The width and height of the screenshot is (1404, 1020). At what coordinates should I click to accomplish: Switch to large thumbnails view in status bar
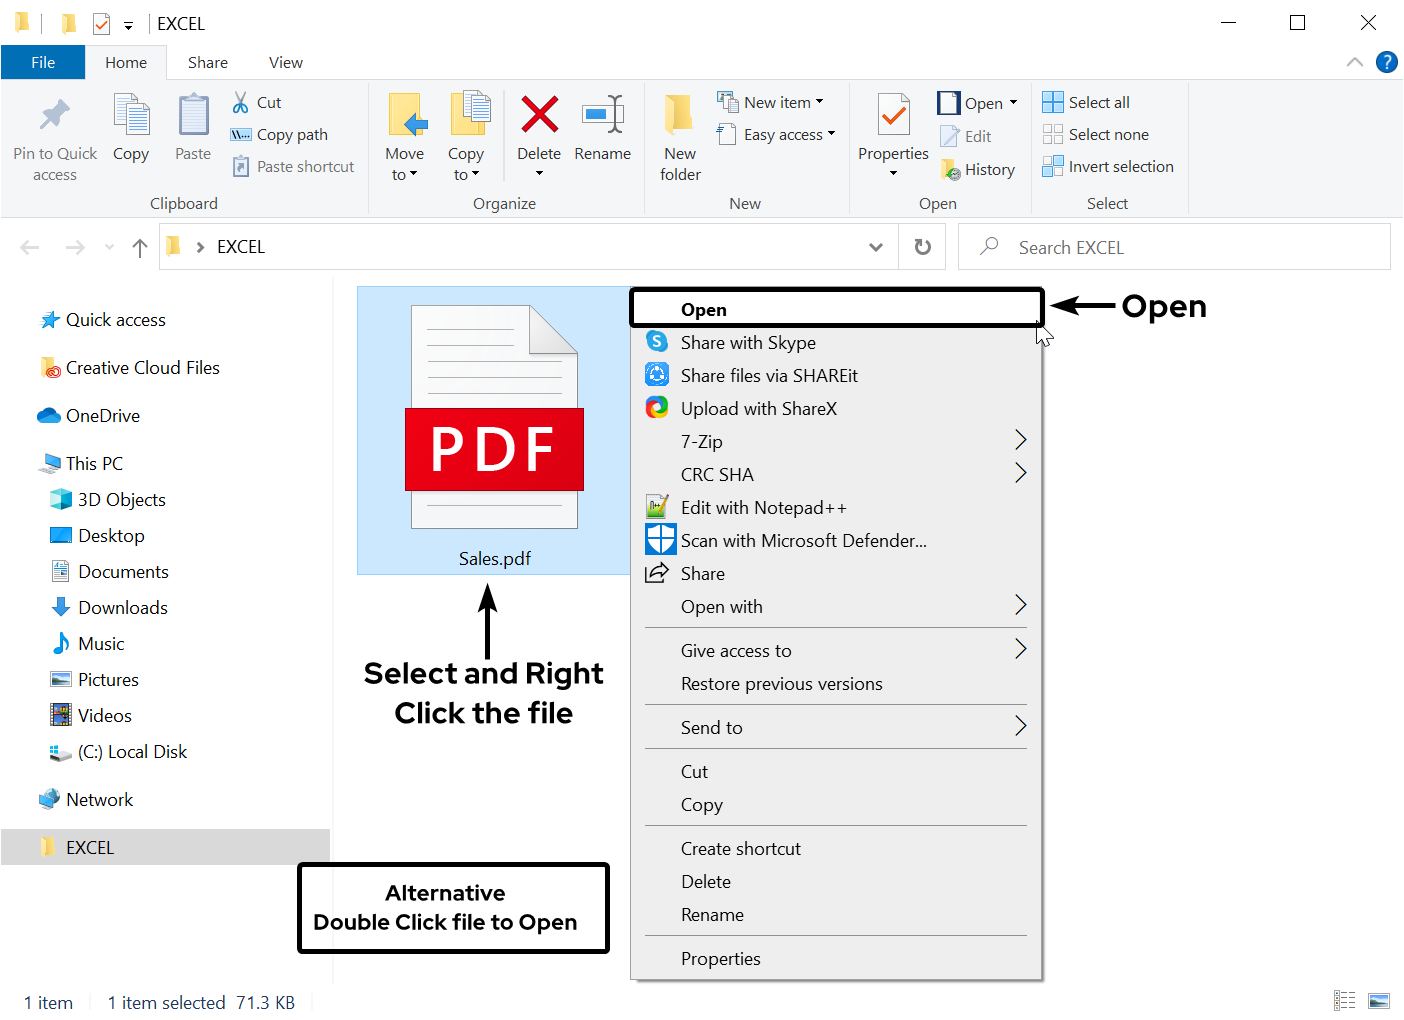pos(1378,1000)
